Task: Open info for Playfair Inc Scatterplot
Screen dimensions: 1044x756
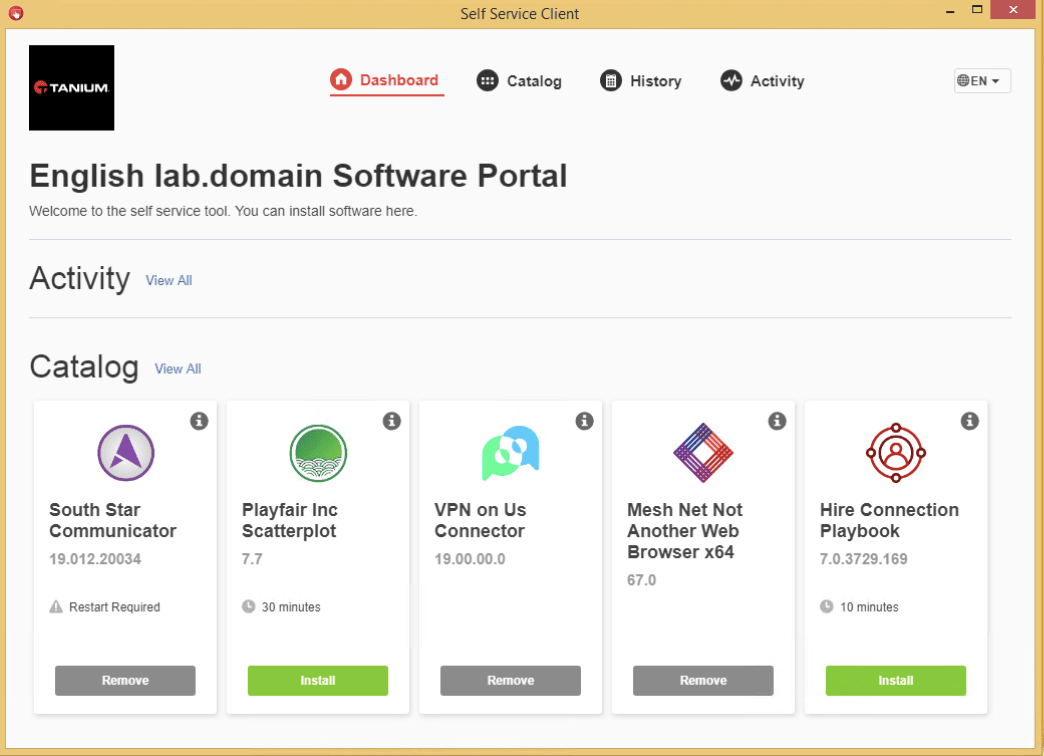Action: coord(391,421)
